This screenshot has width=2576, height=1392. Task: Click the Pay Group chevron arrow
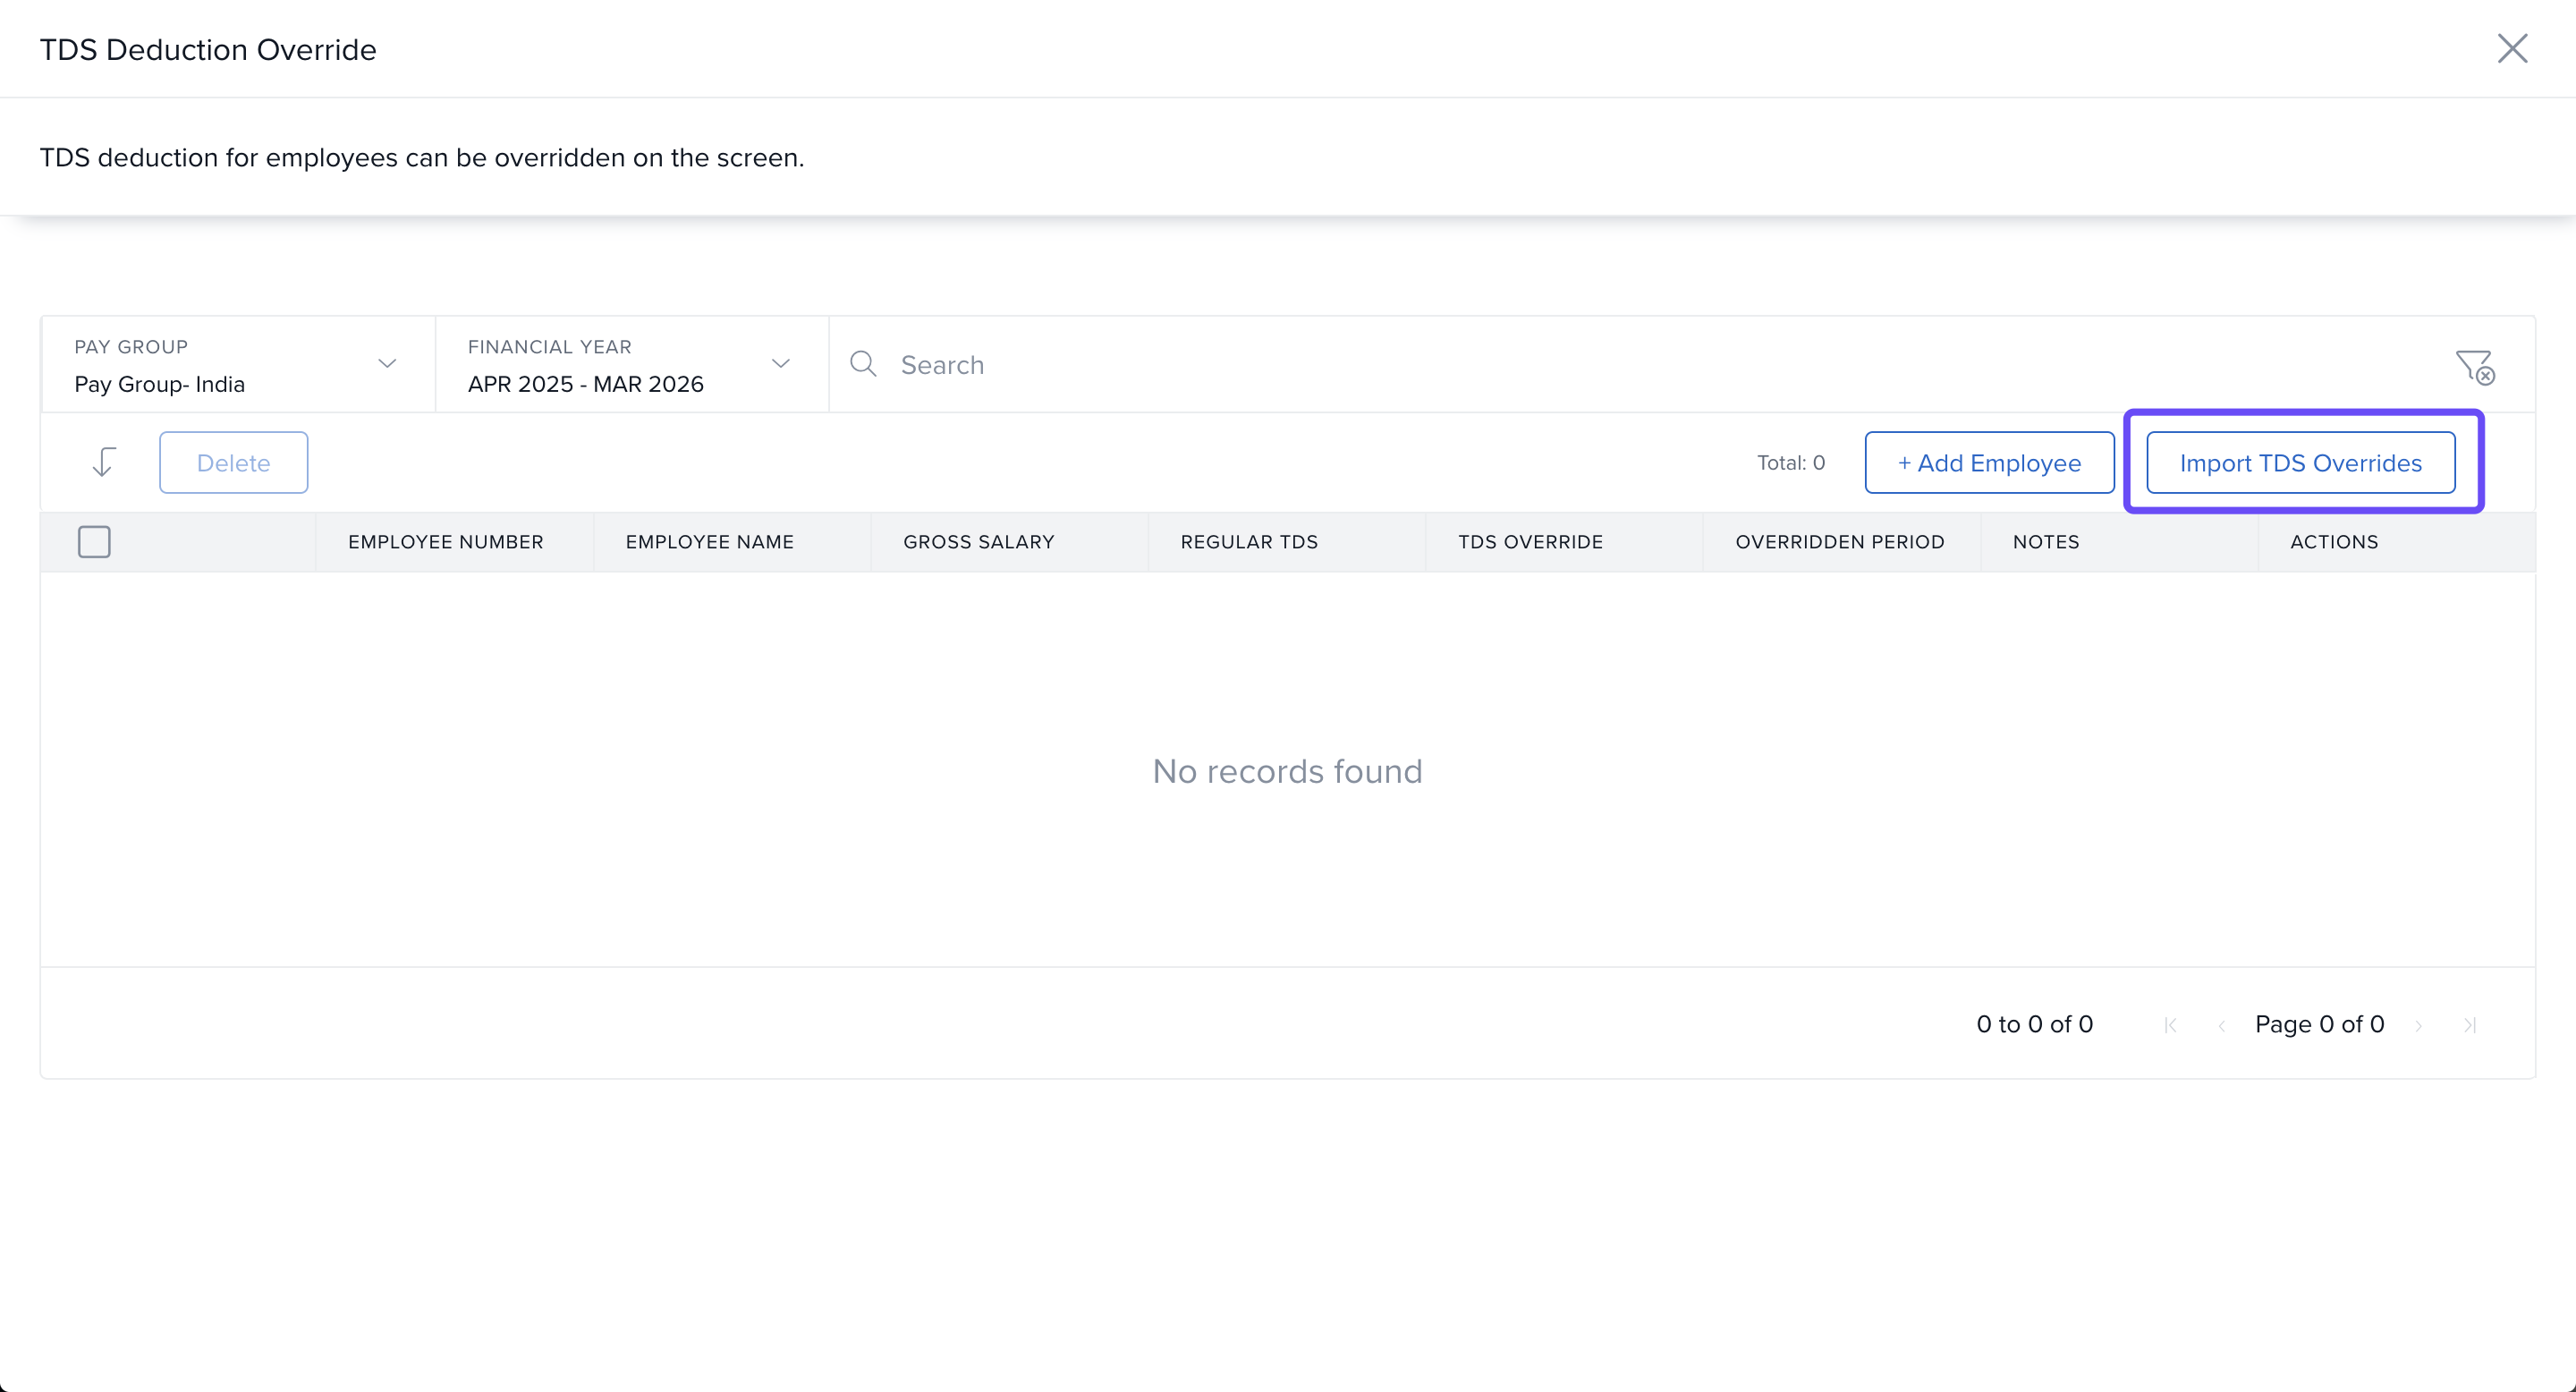pyautogui.click(x=387, y=364)
